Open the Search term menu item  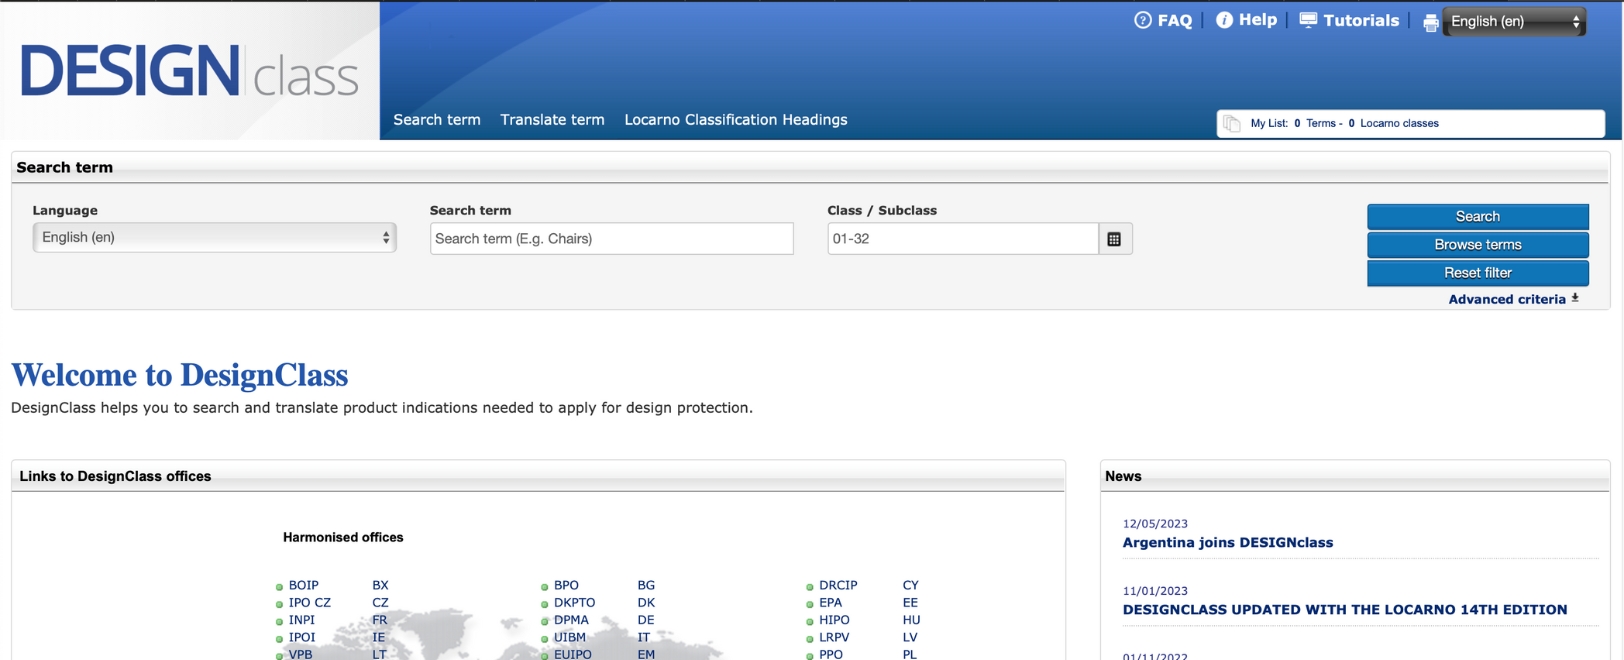coord(437,119)
